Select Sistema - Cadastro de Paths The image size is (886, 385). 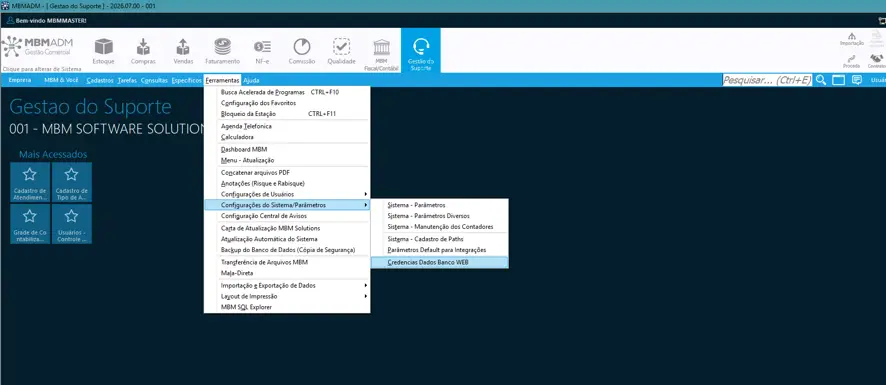click(x=440, y=239)
